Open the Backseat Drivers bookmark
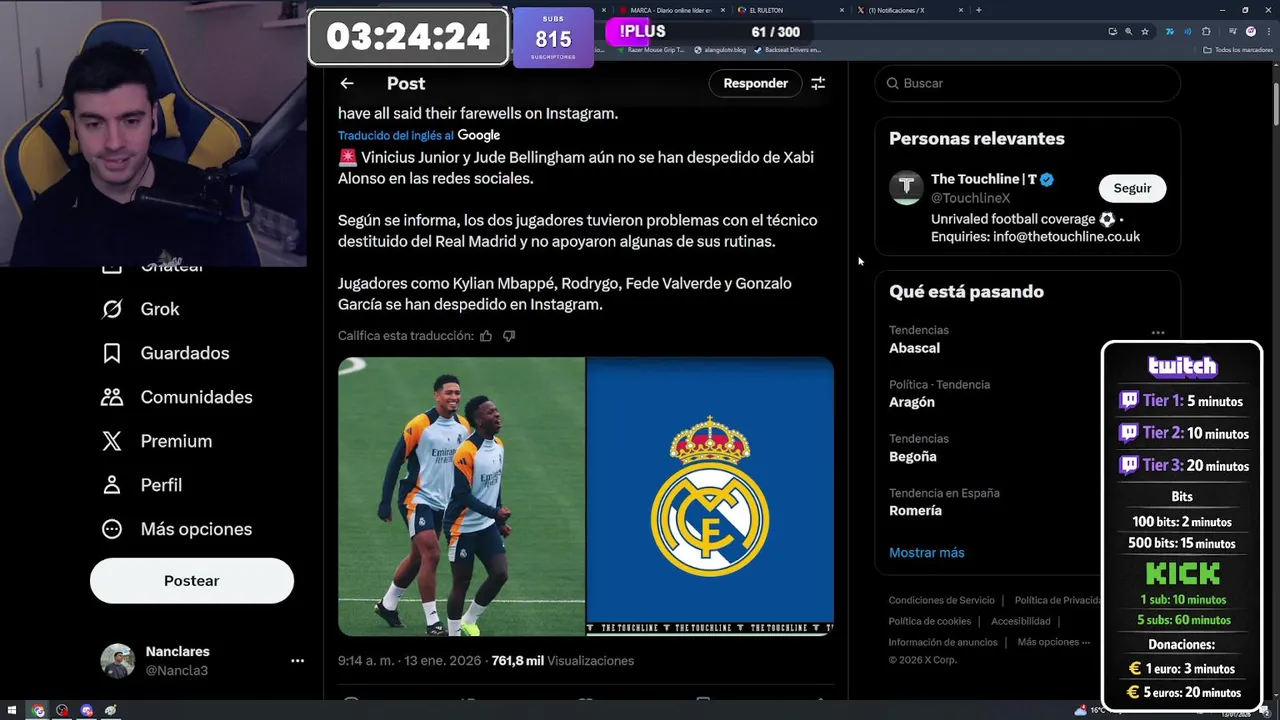 tap(787, 49)
